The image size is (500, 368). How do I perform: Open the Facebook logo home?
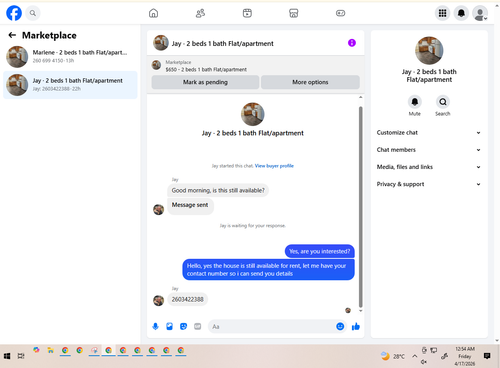[x=14, y=13]
